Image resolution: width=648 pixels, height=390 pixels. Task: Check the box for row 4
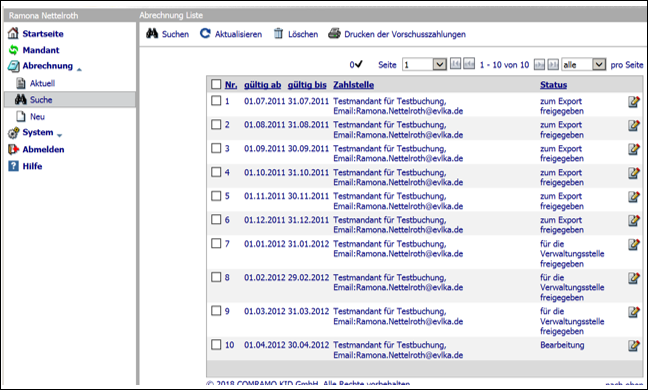[x=216, y=172]
